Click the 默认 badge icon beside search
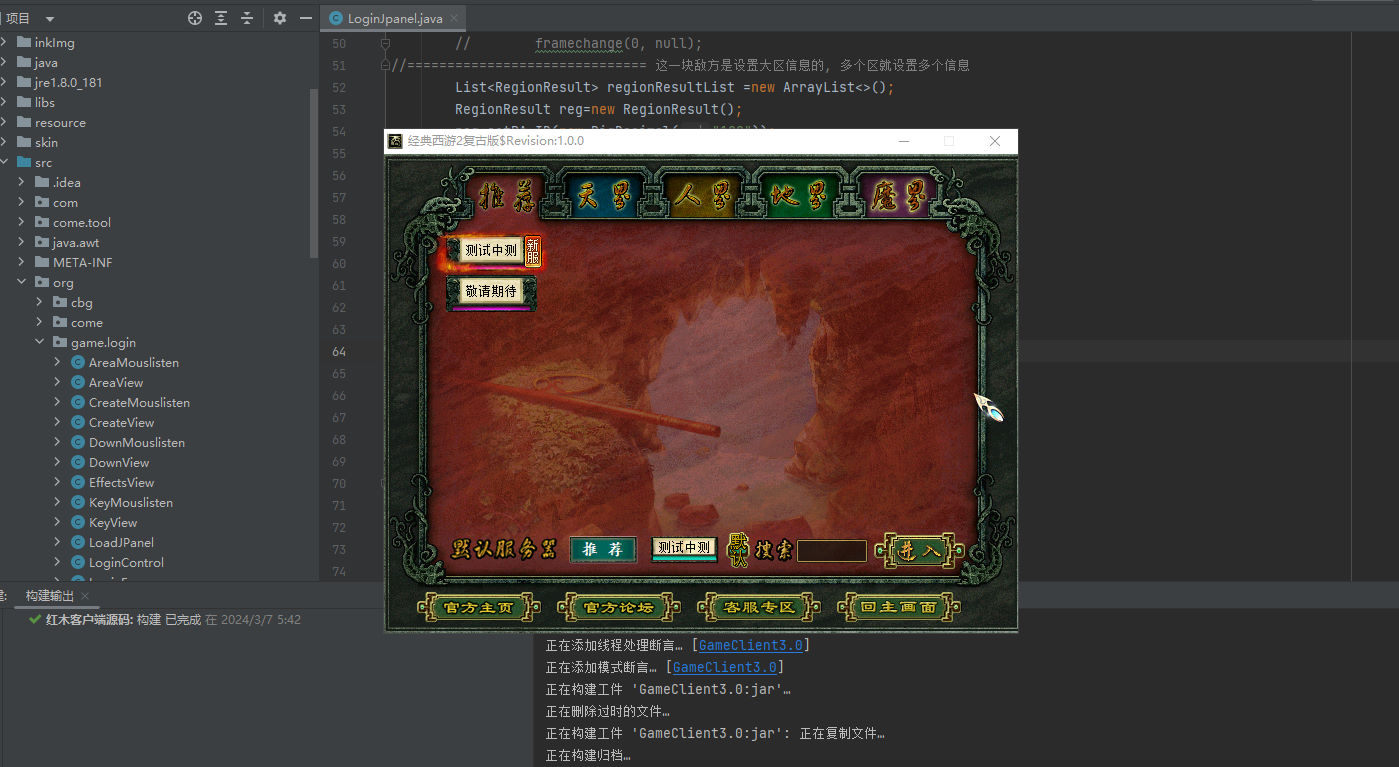The width and height of the screenshot is (1399, 767). point(738,550)
